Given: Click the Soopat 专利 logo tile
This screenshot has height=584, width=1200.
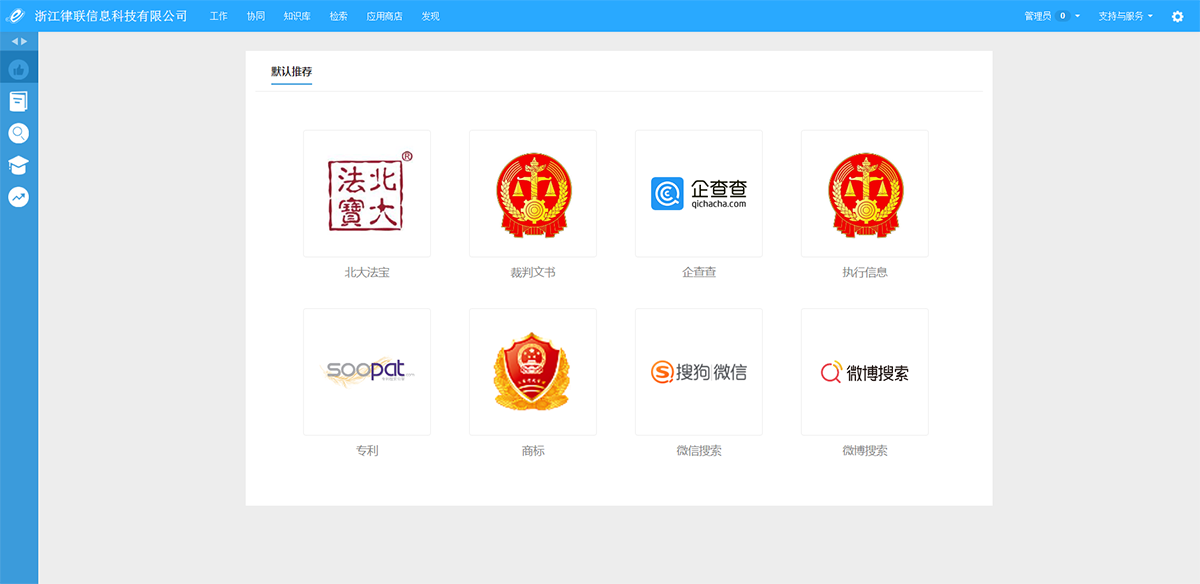Looking at the screenshot, I should coord(367,372).
